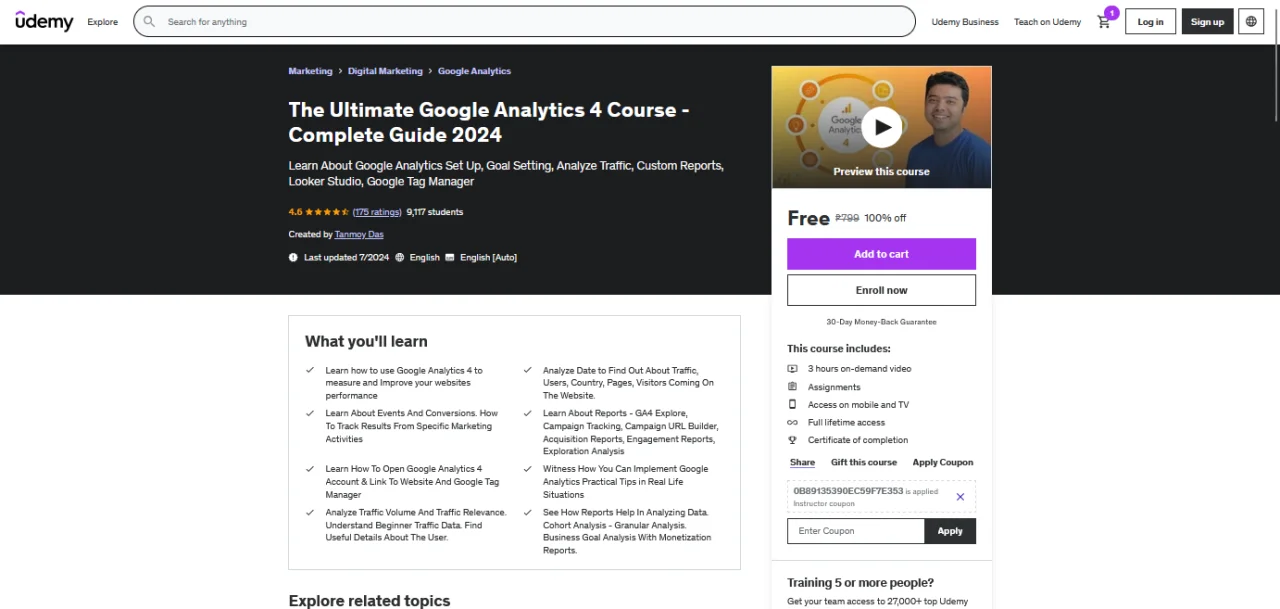Open Udemy Business link
1280x609 pixels.
(x=965, y=22)
